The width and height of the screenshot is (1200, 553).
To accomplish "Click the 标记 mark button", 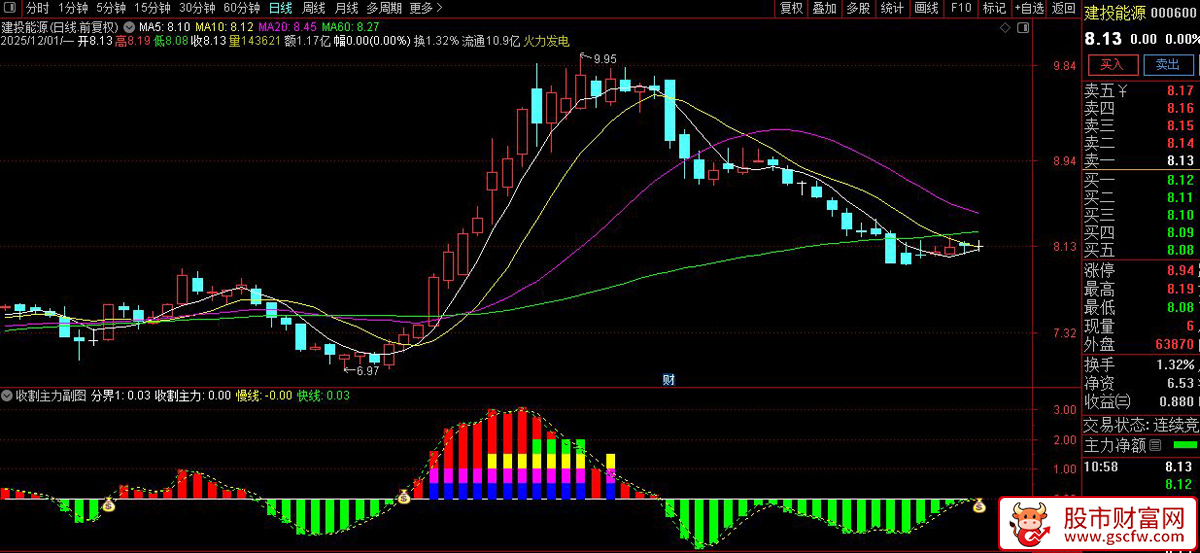I will pyautogui.click(x=994, y=8).
